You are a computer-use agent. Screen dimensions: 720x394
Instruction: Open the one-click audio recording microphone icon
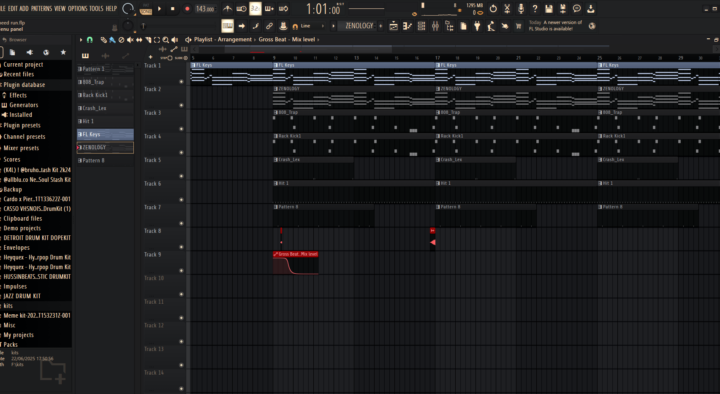click(x=521, y=9)
